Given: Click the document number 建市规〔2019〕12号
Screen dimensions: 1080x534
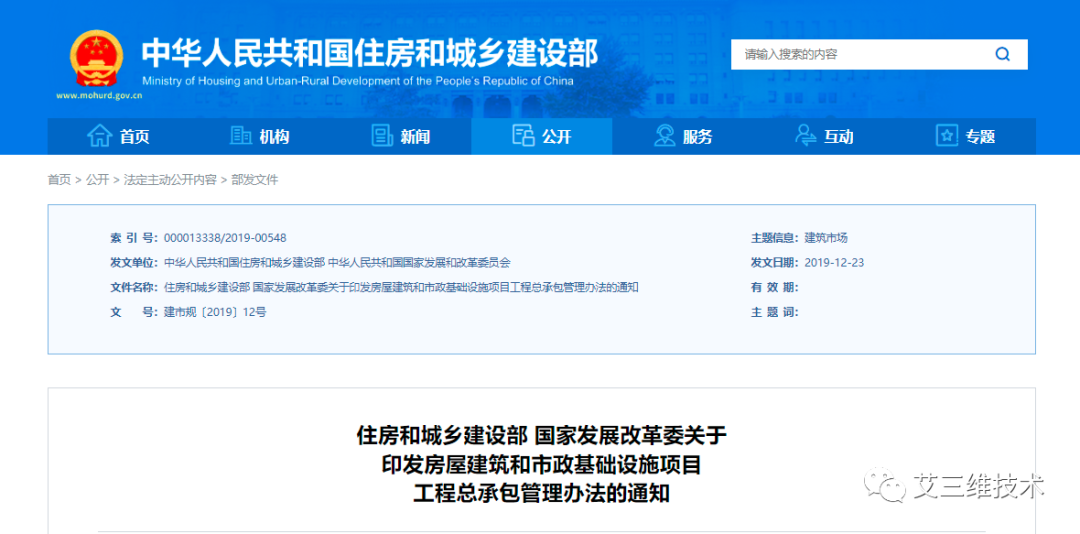Looking at the screenshot, I should tap(215, 312).
